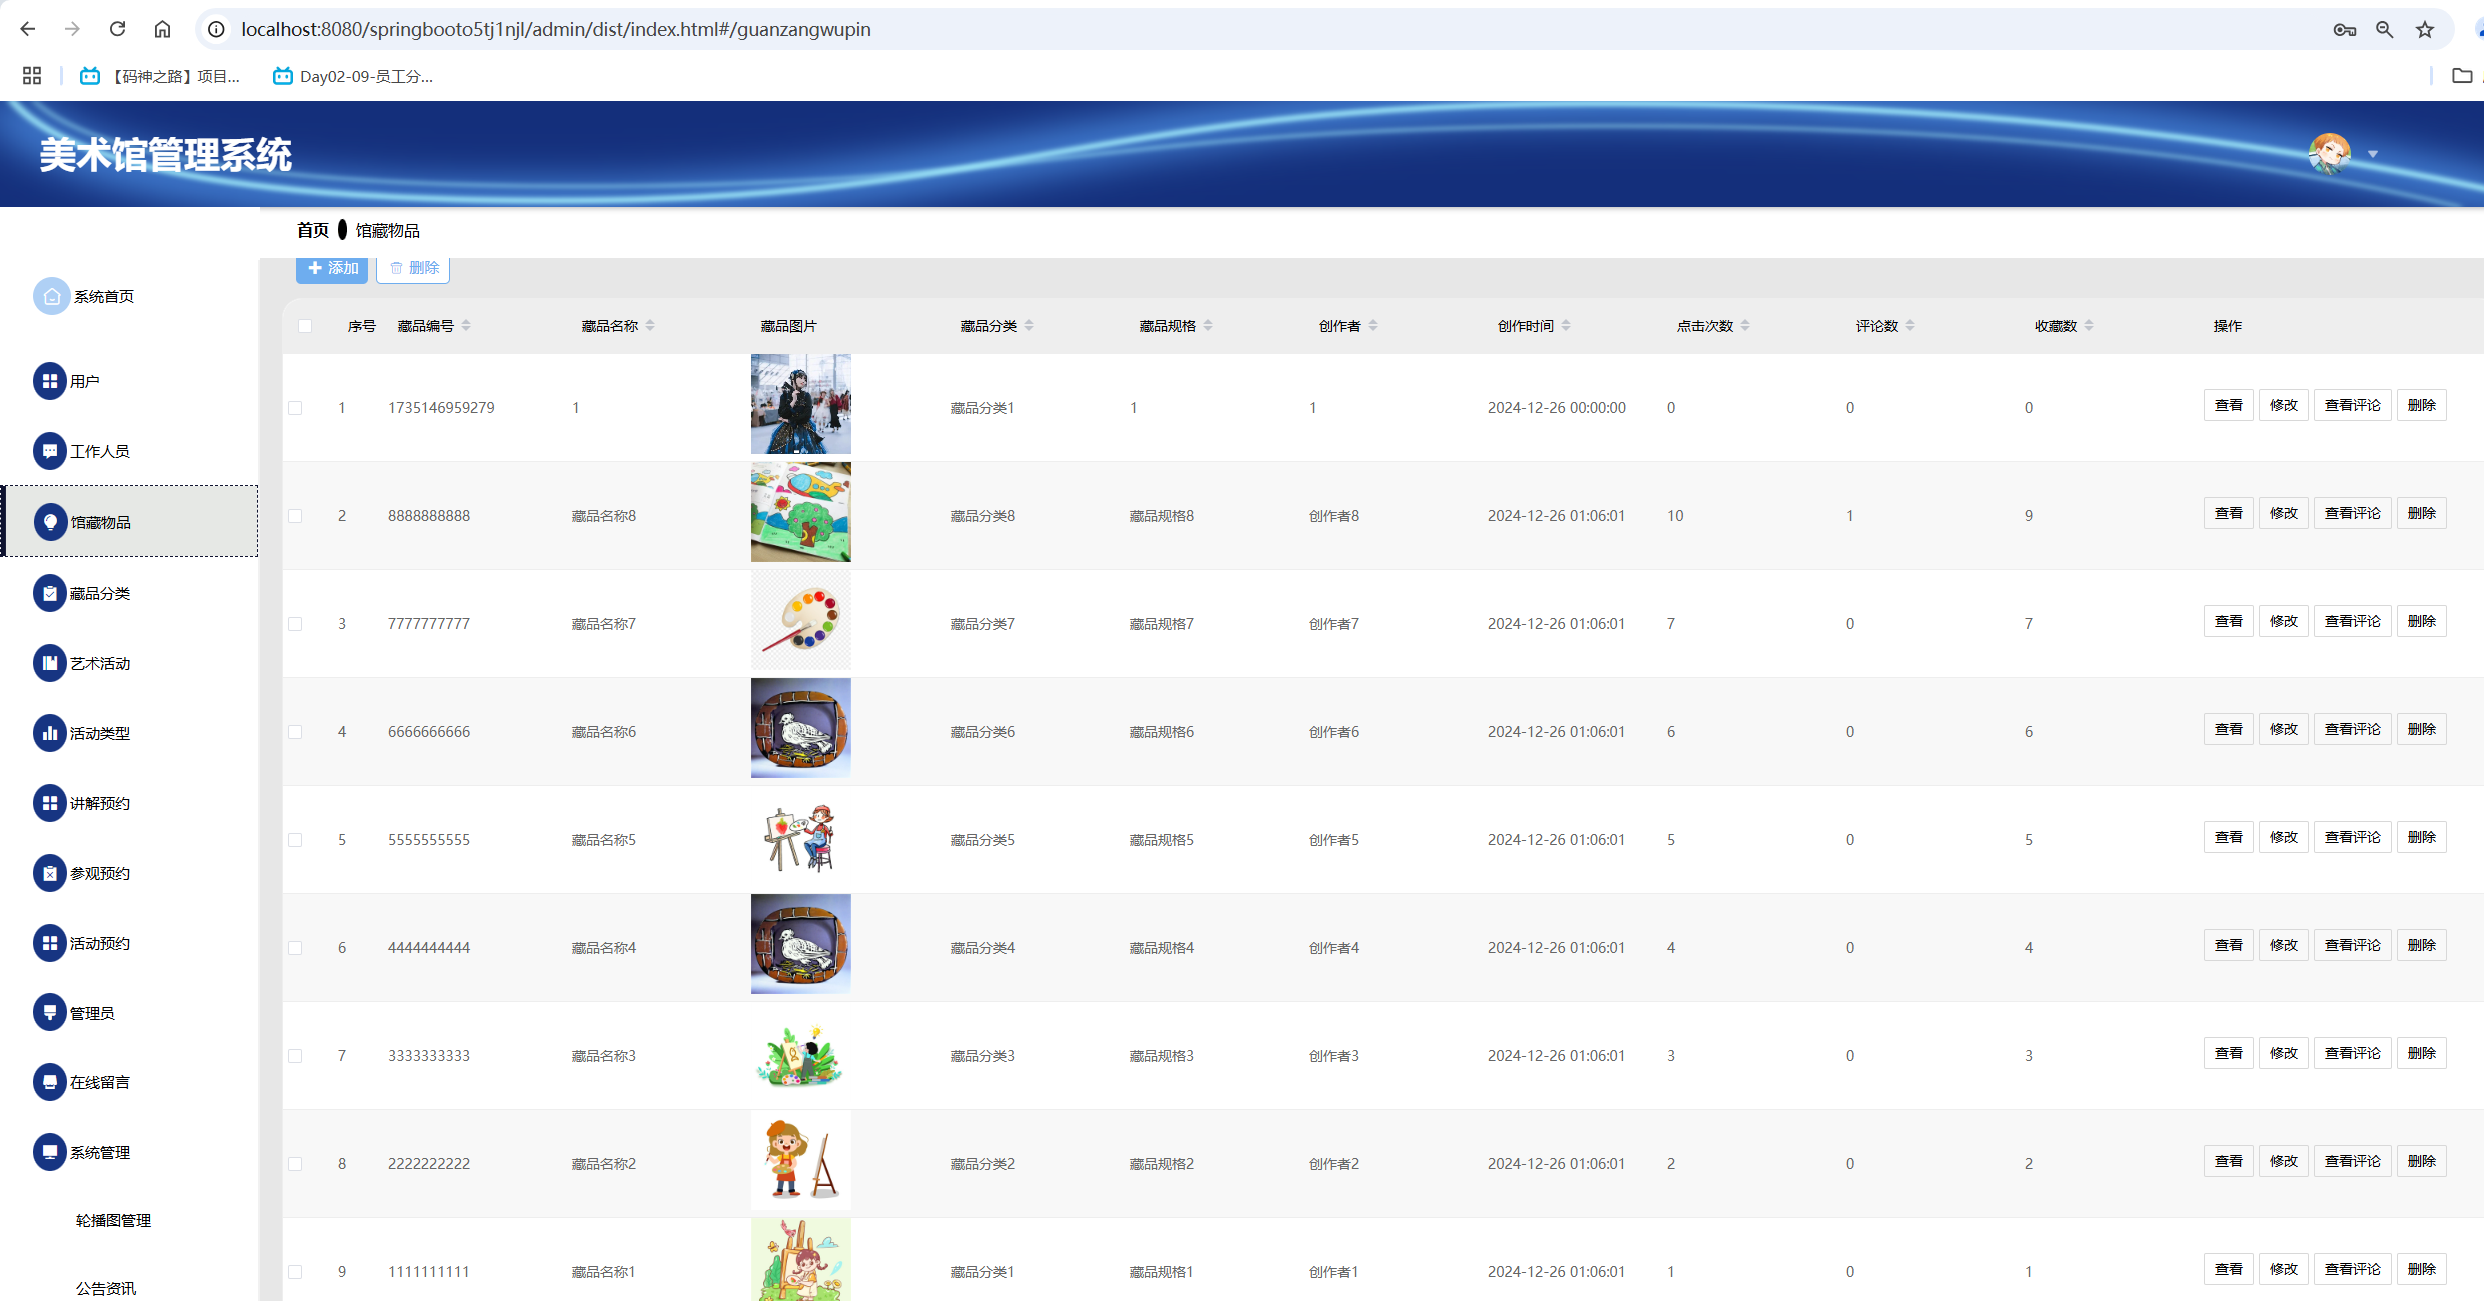
Task: Click the 藏品分类 clipboard icon
Action: pyautogui.click(x=49, y=593)
